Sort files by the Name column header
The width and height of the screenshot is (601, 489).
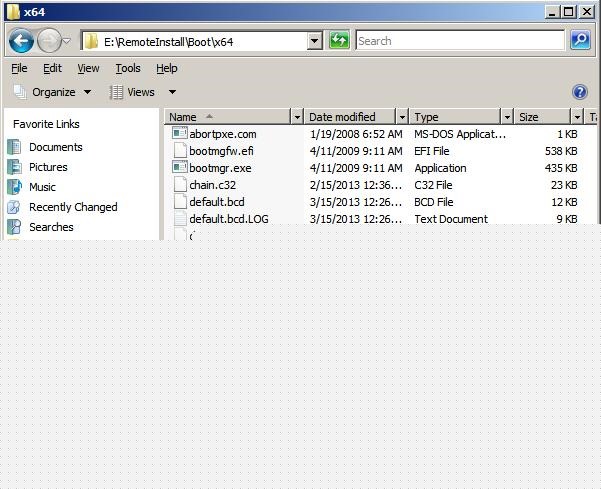(x=228, y=117)
